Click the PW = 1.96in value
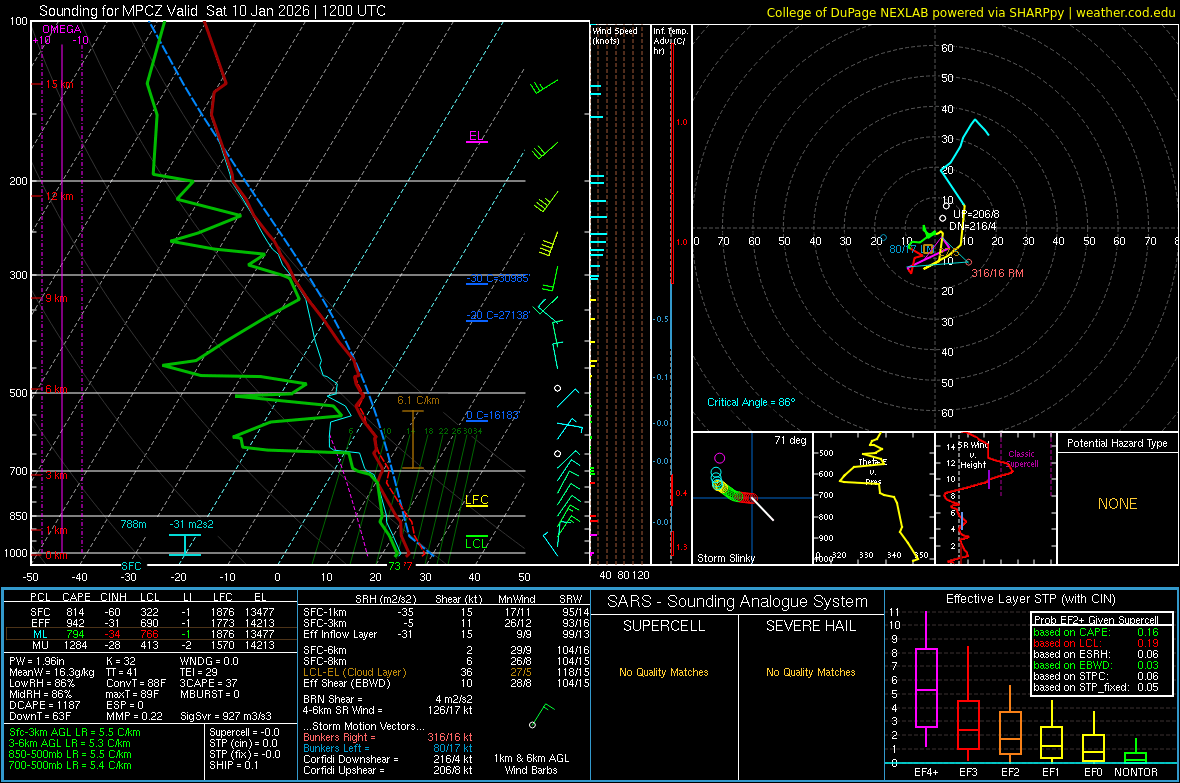 (x=37, y=661)
